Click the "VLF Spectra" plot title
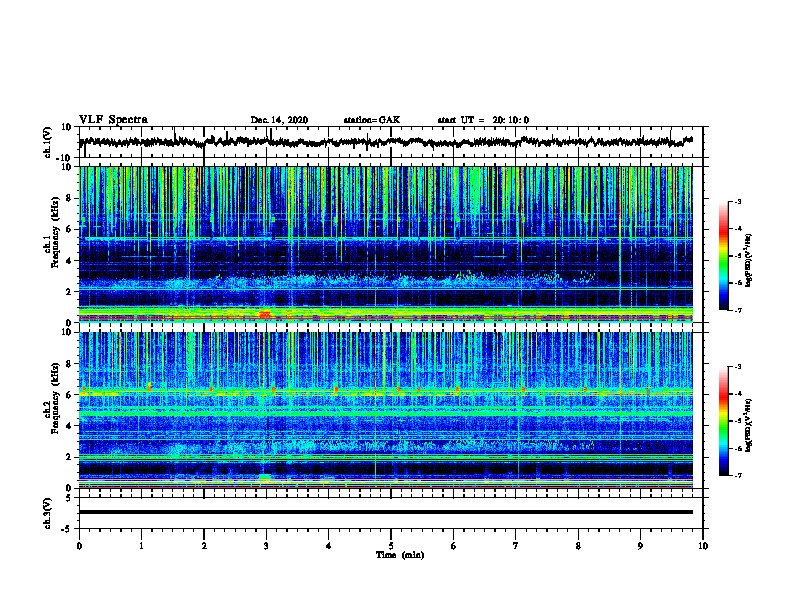 [x=113, y=120]
